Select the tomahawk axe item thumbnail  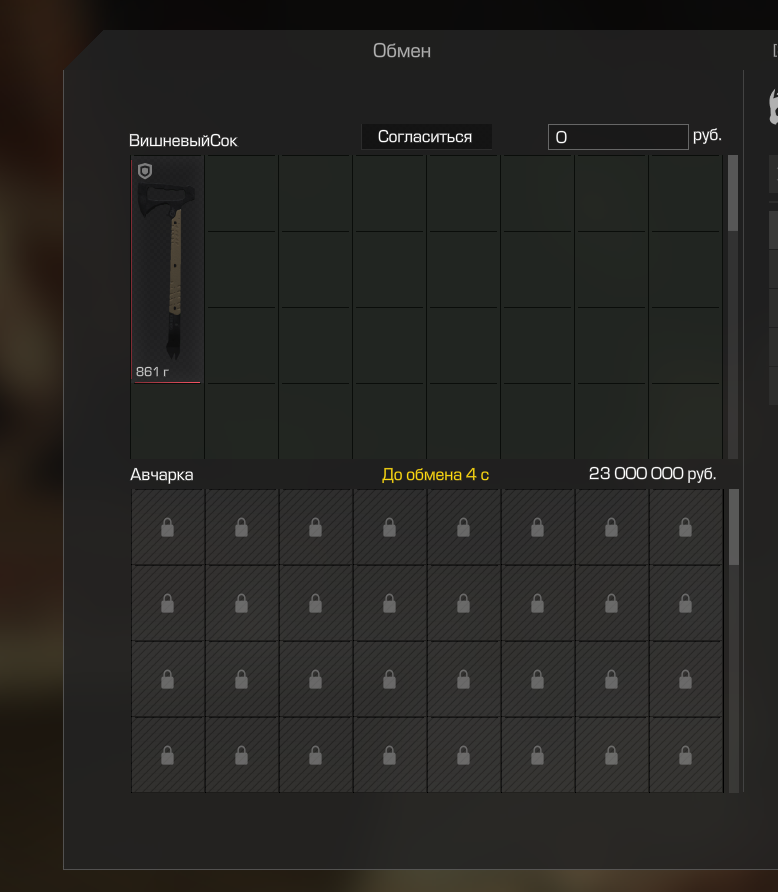pos(167,270)
